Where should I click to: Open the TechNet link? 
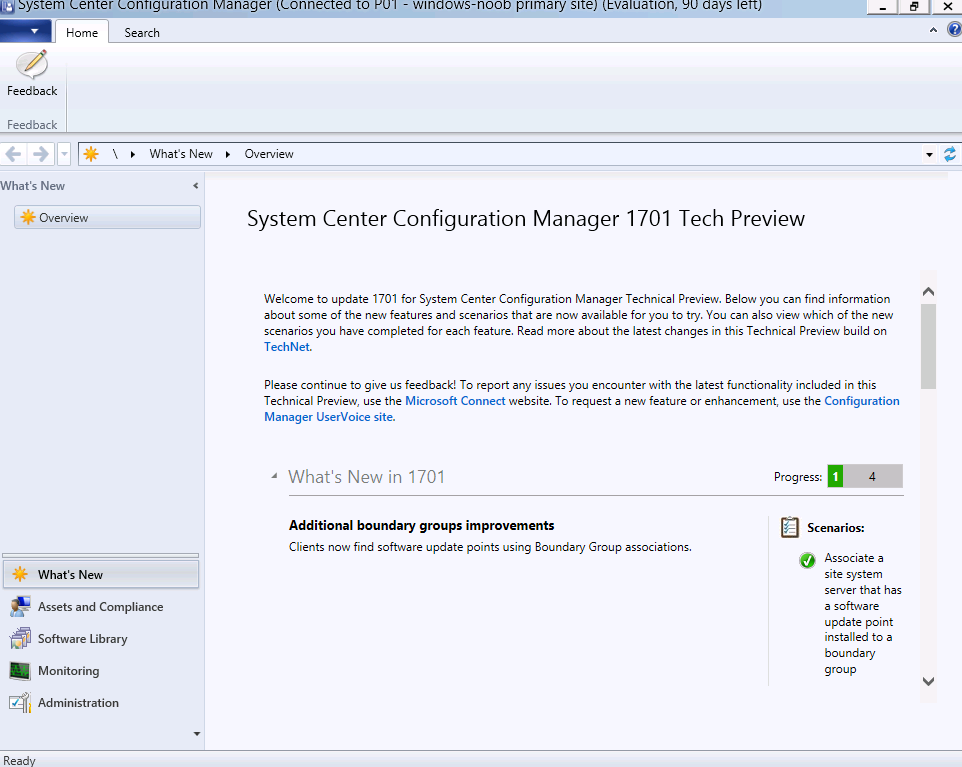287,347
